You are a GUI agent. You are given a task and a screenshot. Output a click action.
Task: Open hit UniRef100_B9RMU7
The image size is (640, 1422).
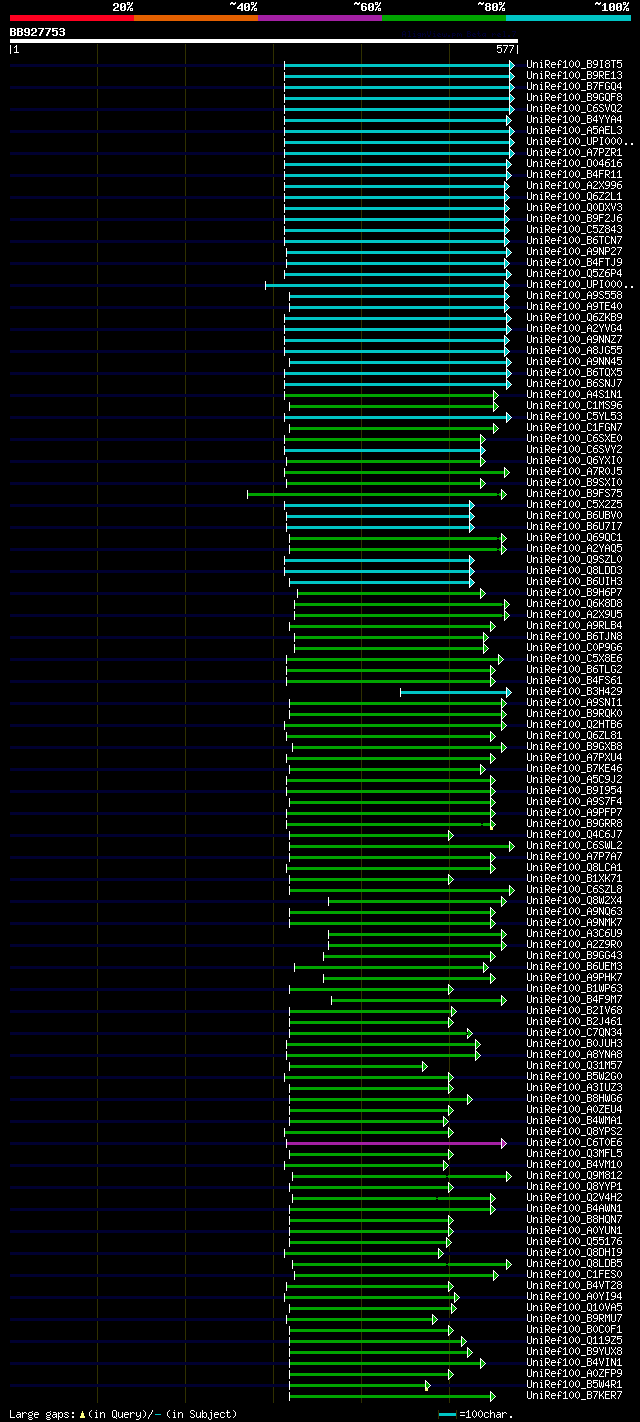pos(574,1318)
